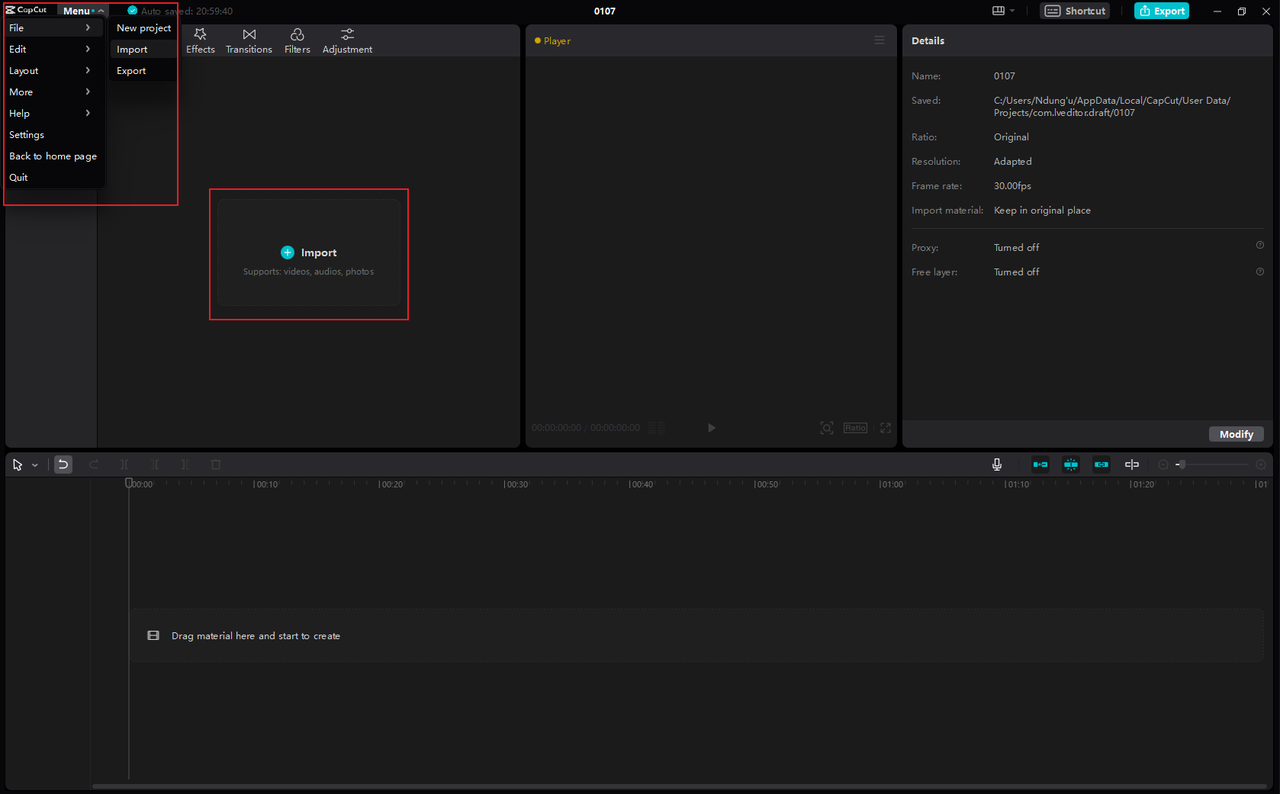Choose Back to home page in the menu
Viewport: 1280px width, 794px height.
(x=52, y=156)
